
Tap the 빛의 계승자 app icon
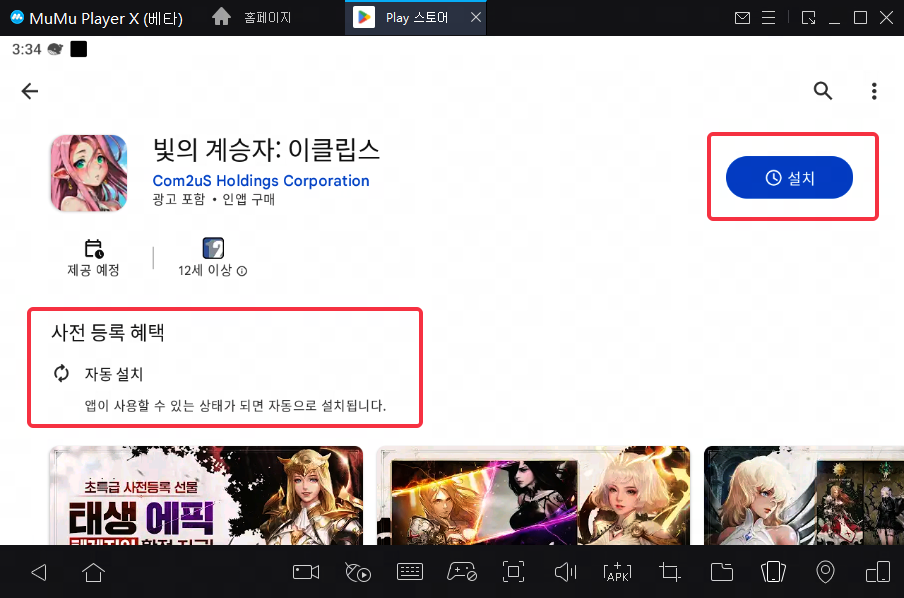tap(89, 173)
